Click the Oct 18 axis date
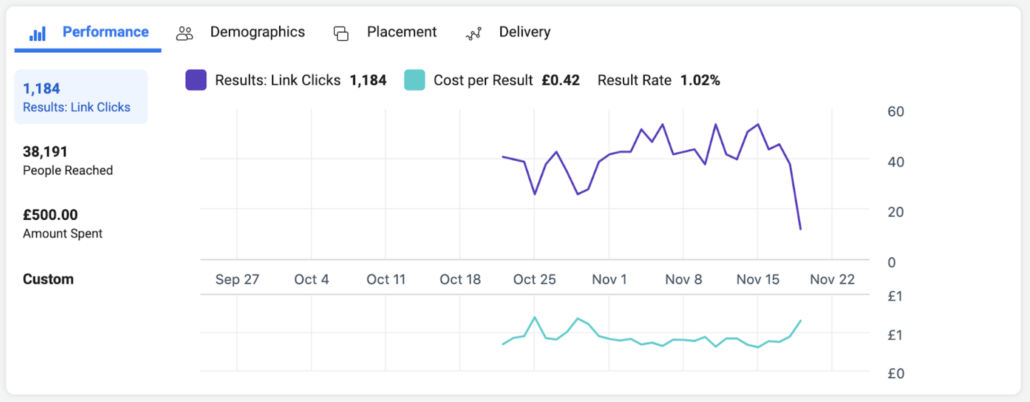Viewport: 1030px width, 402px height. pyautogui.click(x=460, y=279)
